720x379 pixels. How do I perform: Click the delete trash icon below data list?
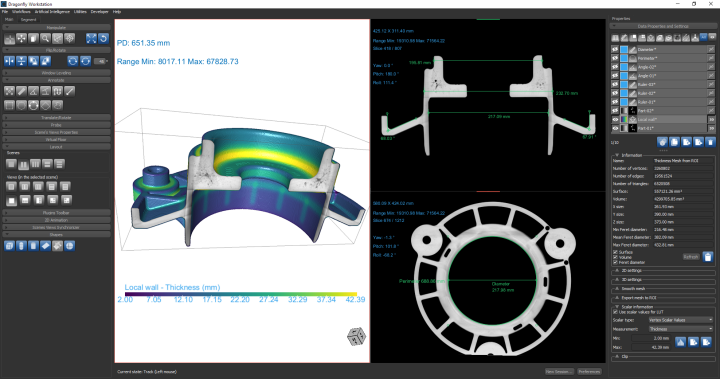710,142
